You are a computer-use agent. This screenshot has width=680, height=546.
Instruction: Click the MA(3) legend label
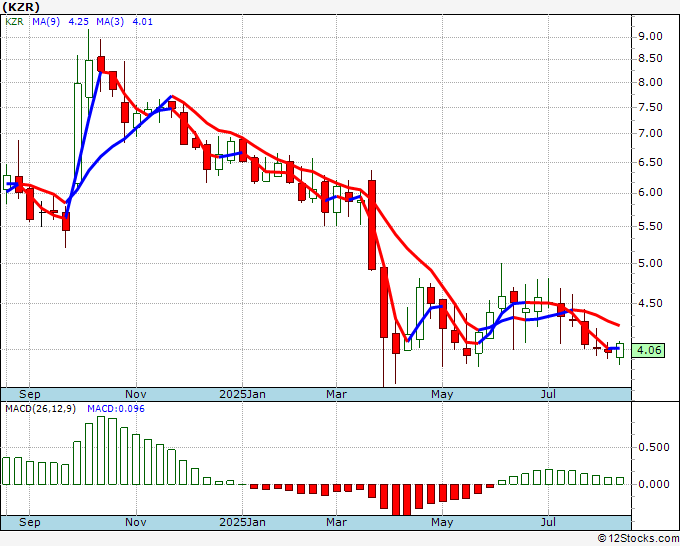[x=110, y=22]
